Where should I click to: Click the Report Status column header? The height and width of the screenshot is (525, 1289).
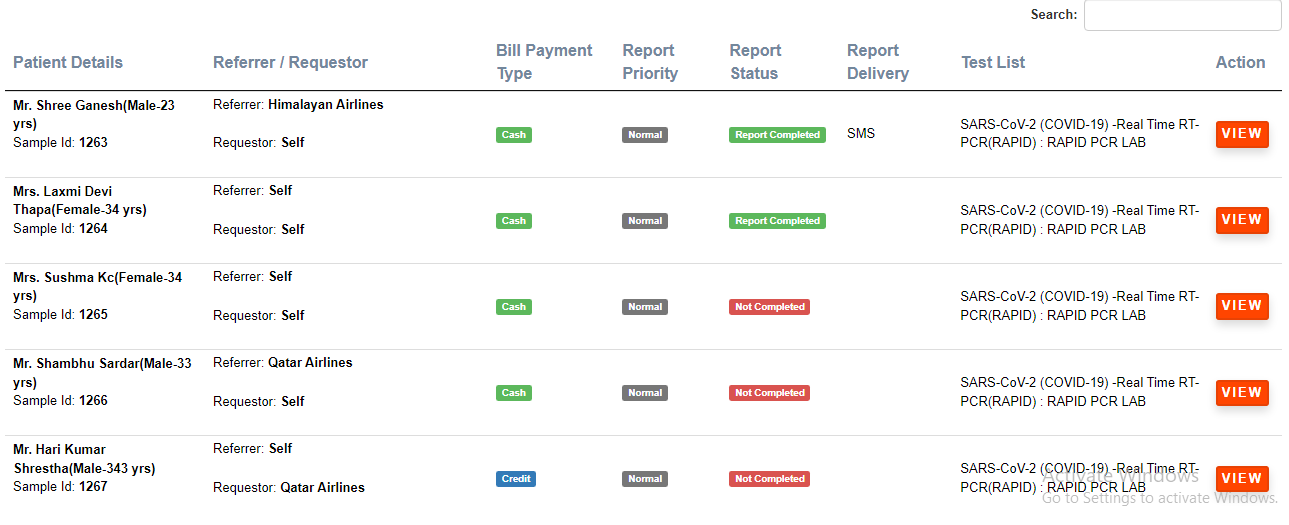755,62
